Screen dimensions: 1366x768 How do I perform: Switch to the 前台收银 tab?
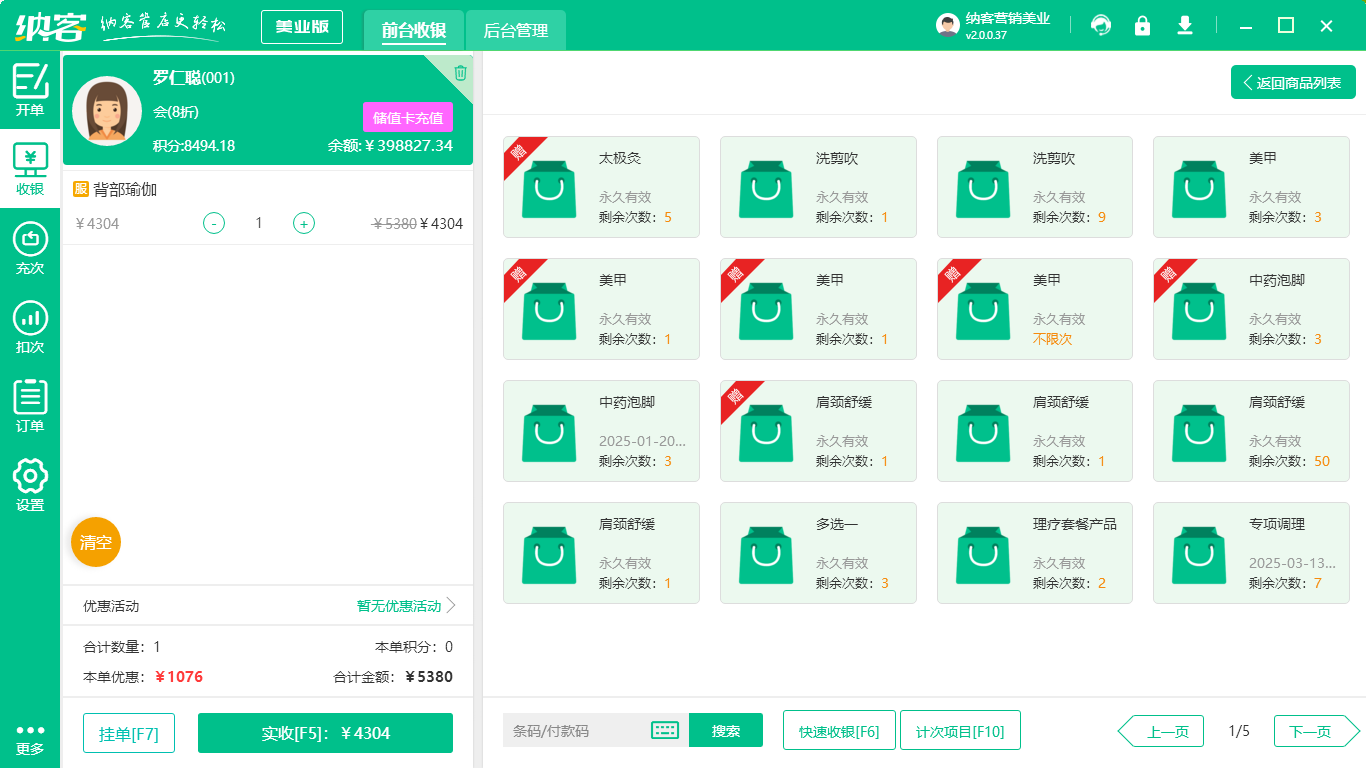tap(413, 31)
